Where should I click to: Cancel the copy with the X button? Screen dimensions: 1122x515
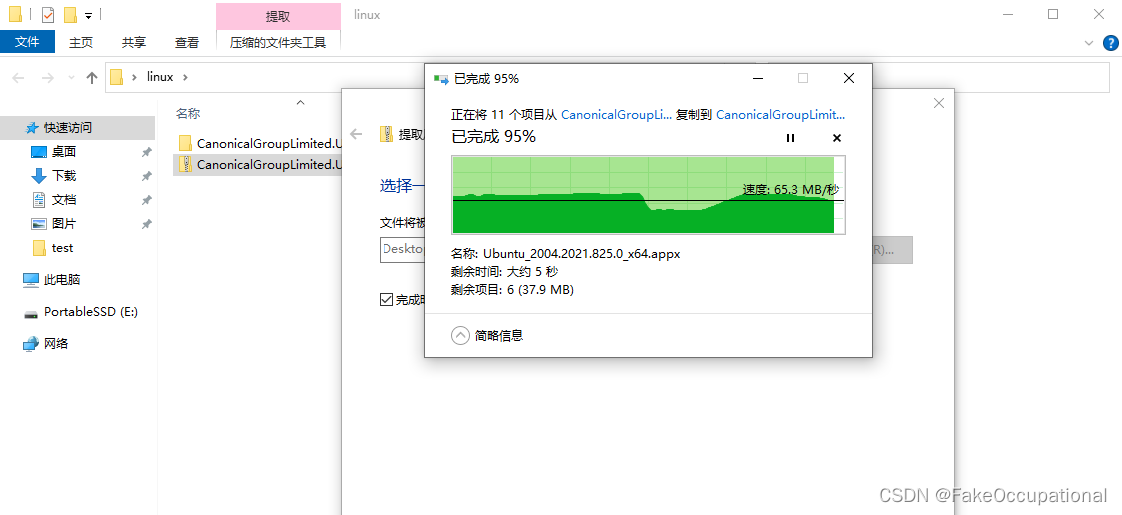coord(837,138)
